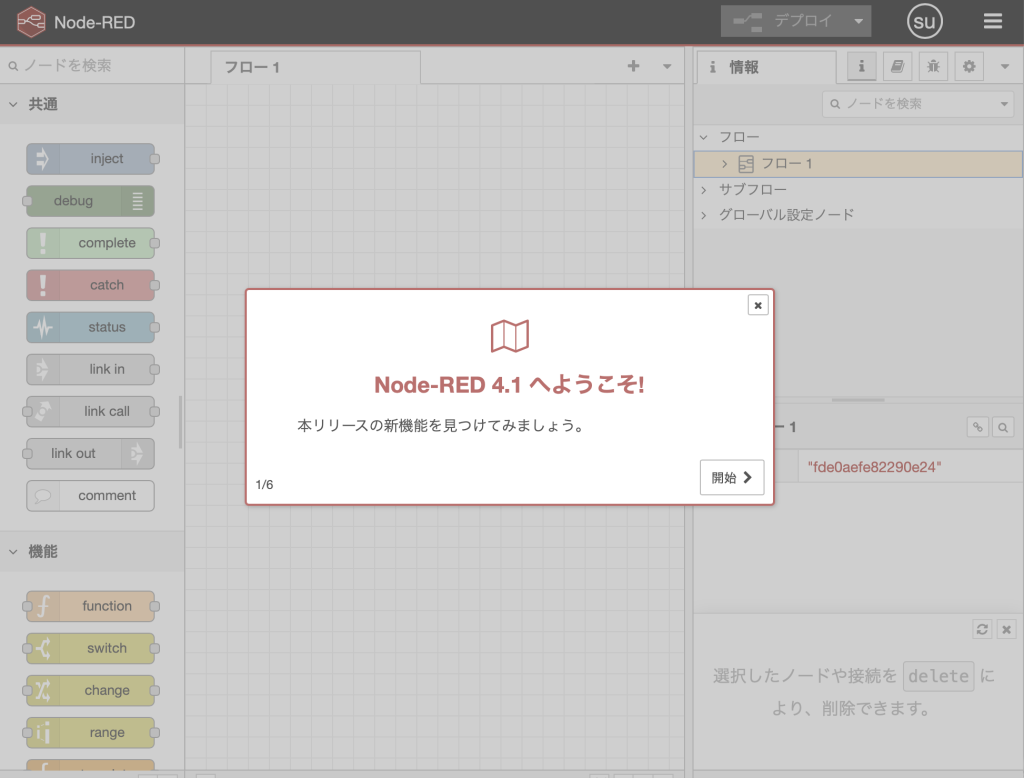The image size is (1024, 778).
Task: Click the SU user profile icon
Action: [x=925, y=21]
